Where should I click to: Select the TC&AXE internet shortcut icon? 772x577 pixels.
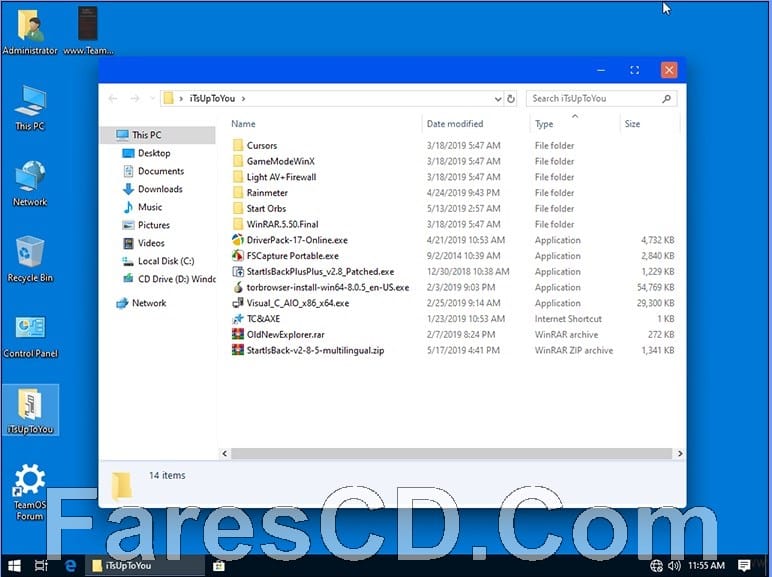click(238, 319)
